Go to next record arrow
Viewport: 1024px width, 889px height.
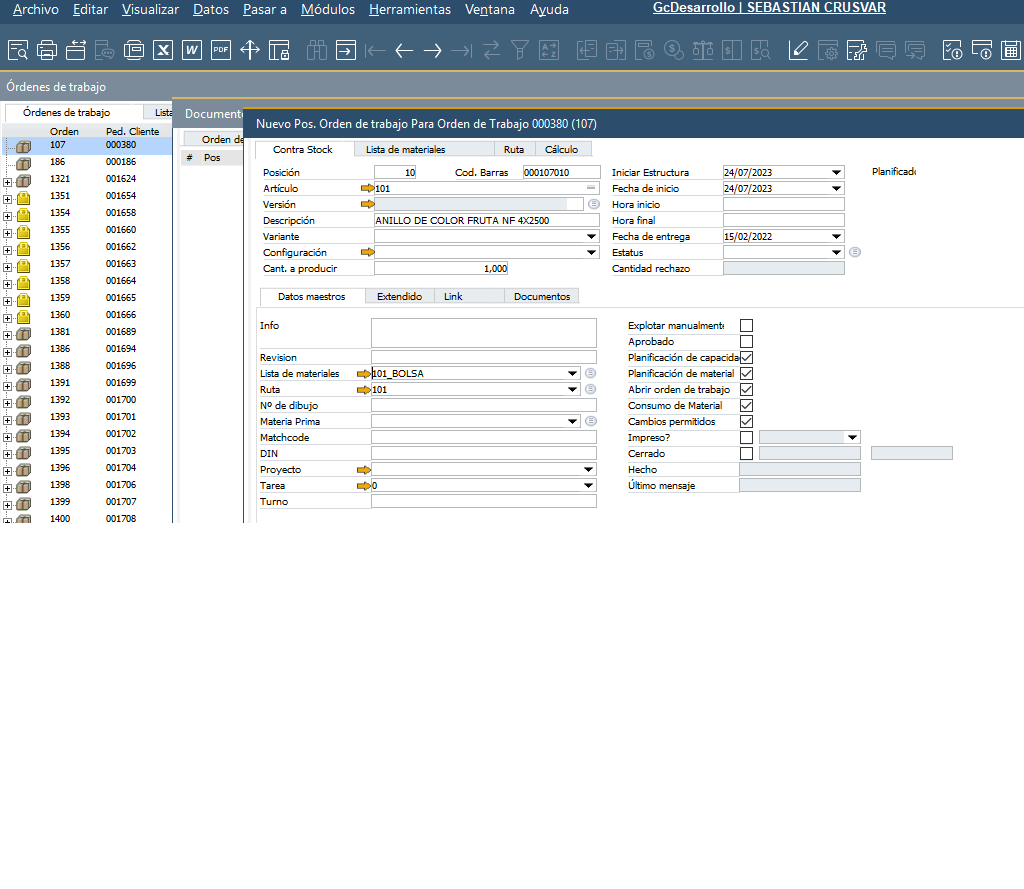[432, 50]
